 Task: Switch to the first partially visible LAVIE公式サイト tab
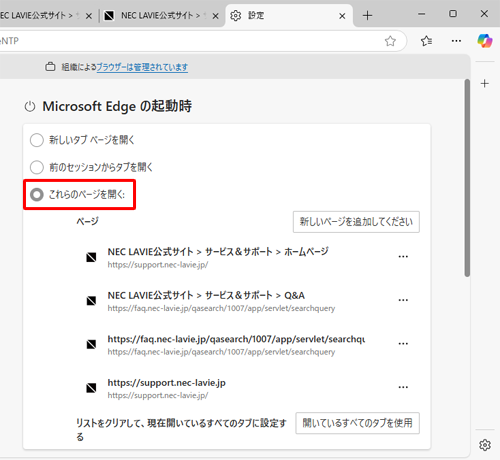(47, 16)
